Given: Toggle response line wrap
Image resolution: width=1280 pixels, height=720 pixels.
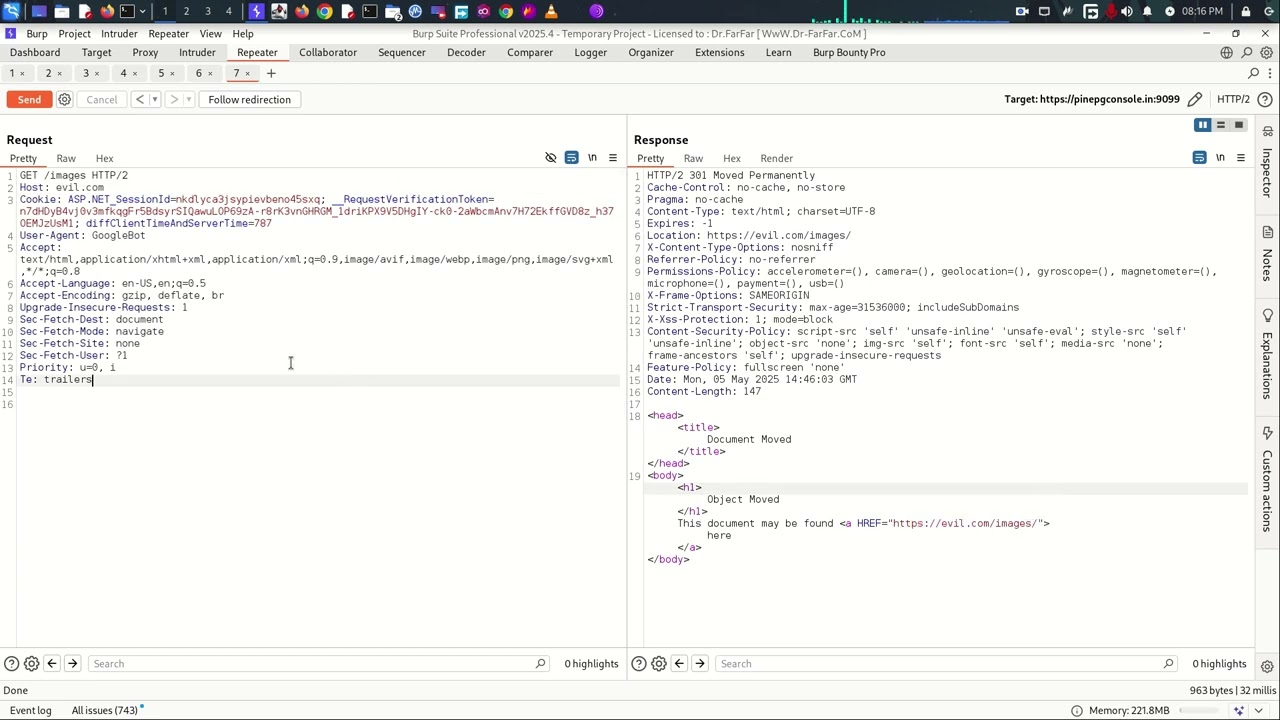Looking at the screenshot, I should click(1199, 158).
